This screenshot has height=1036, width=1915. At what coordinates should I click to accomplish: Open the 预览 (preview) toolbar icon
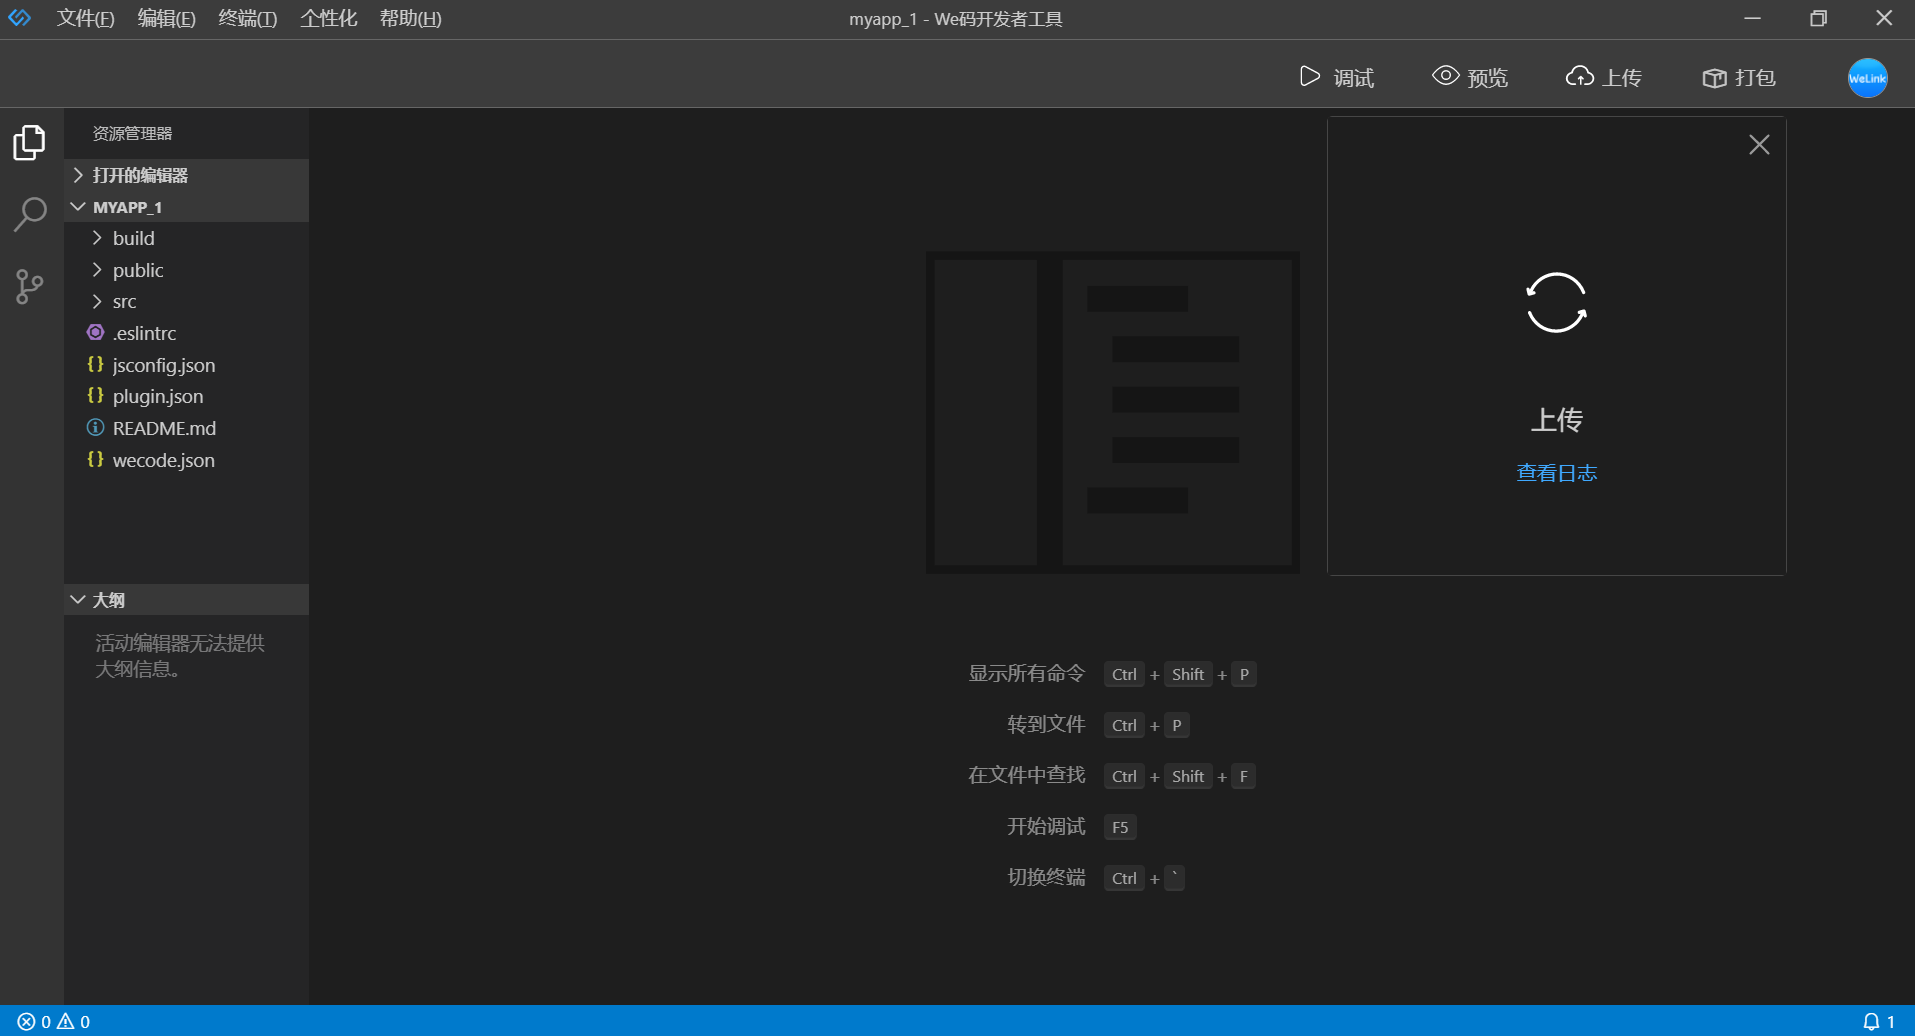click(x=1469, y=77)
